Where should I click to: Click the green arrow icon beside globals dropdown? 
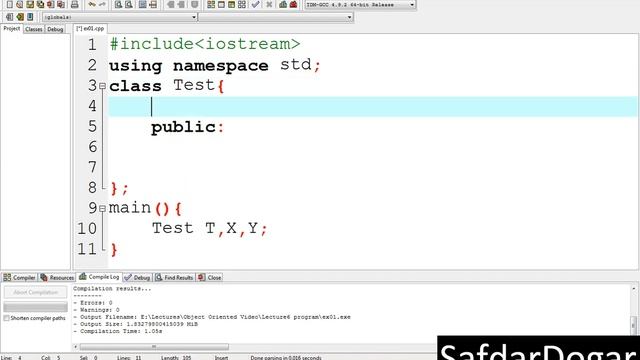coord(20,17)
